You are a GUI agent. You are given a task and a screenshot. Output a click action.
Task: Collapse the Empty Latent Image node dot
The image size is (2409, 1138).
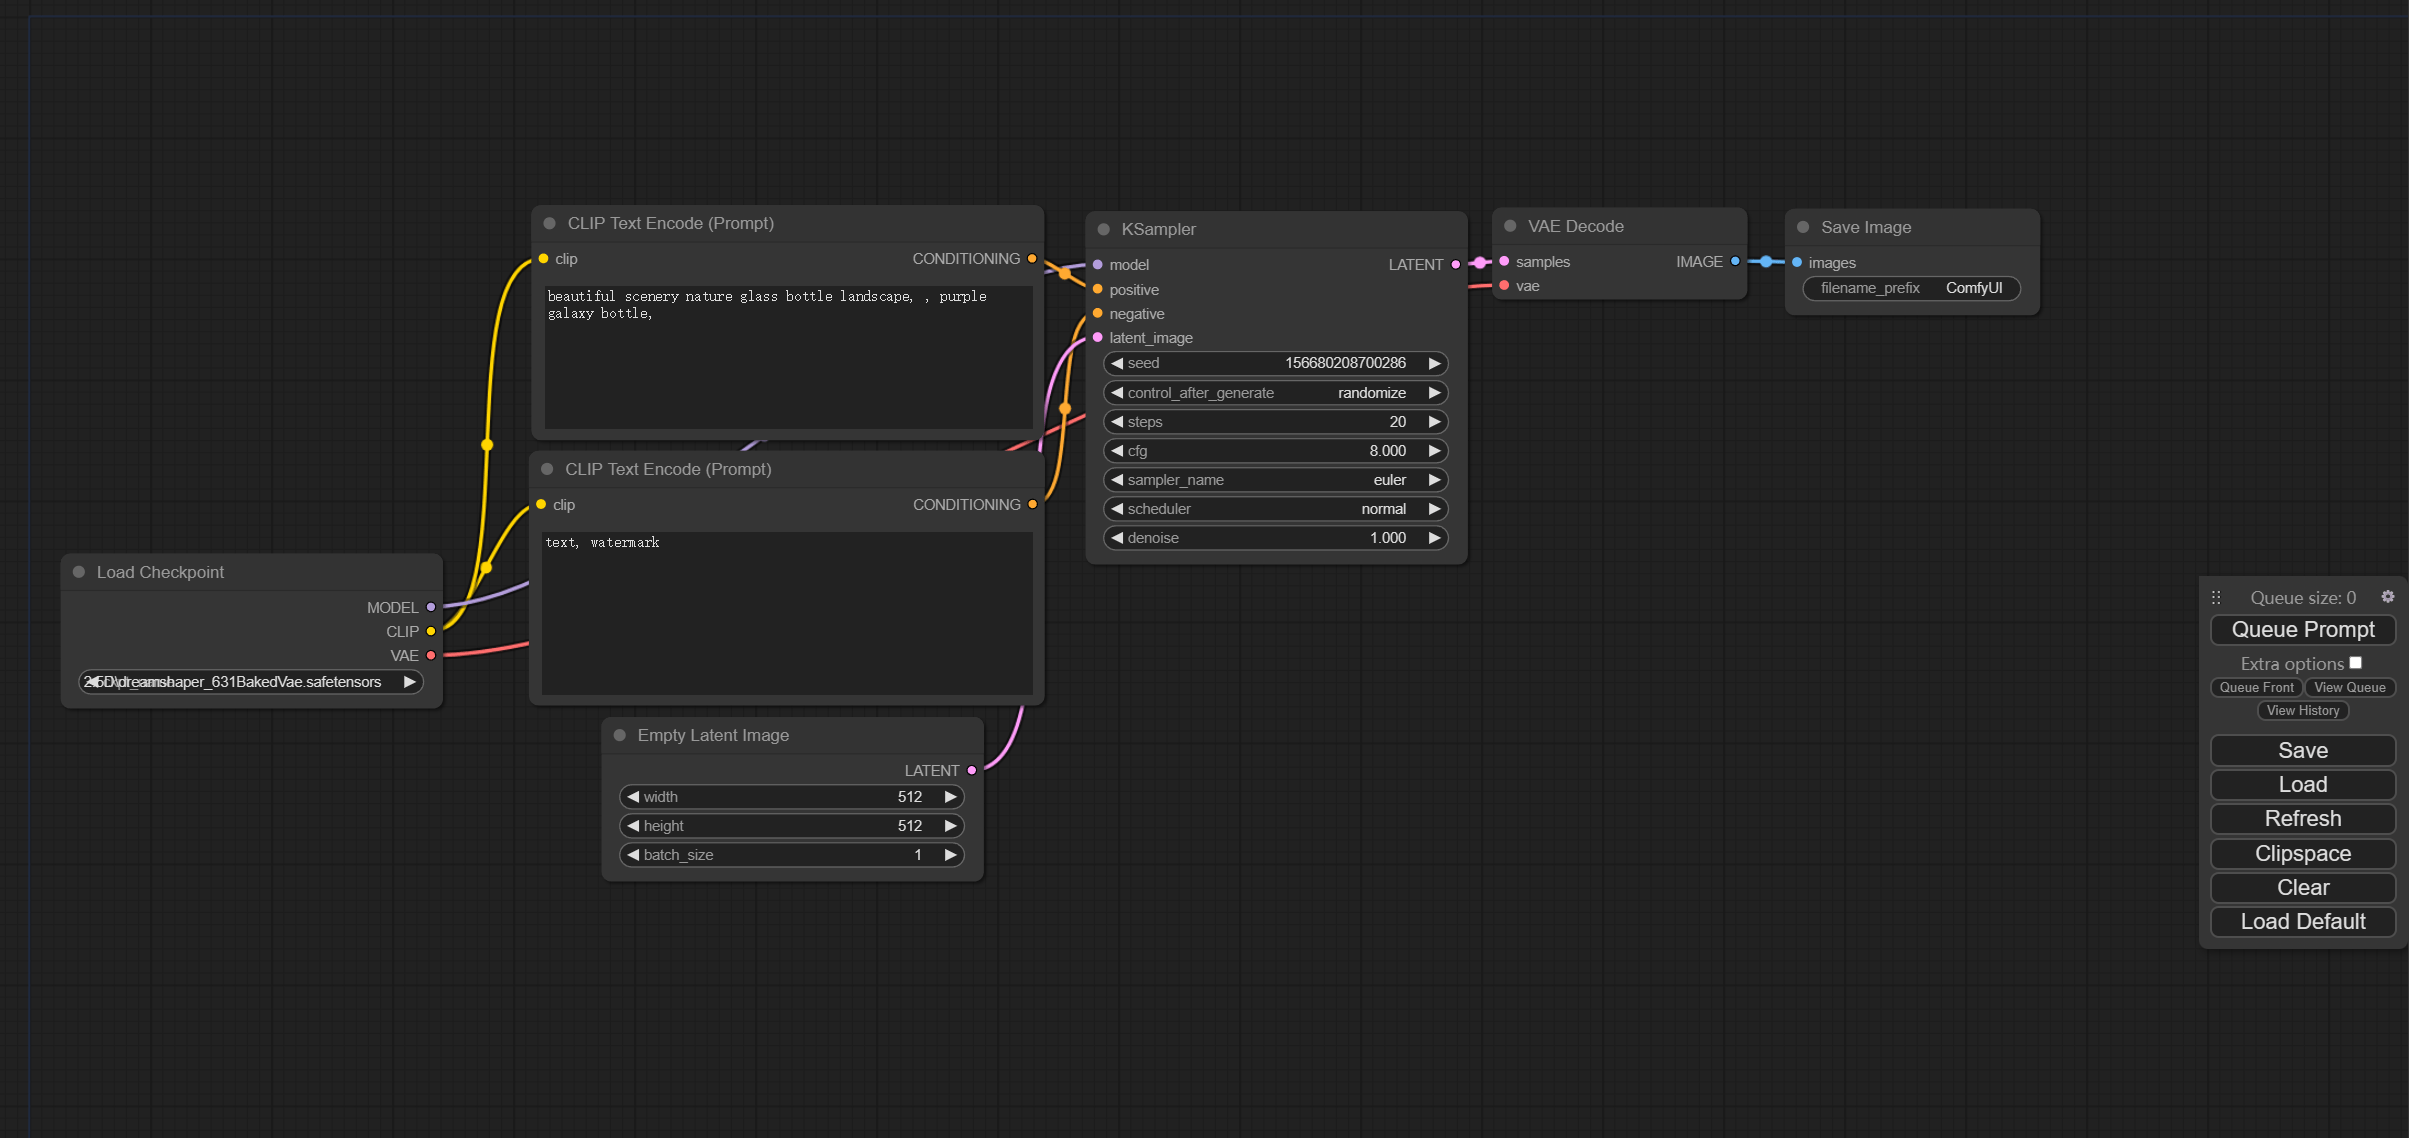tap(620, 735)
